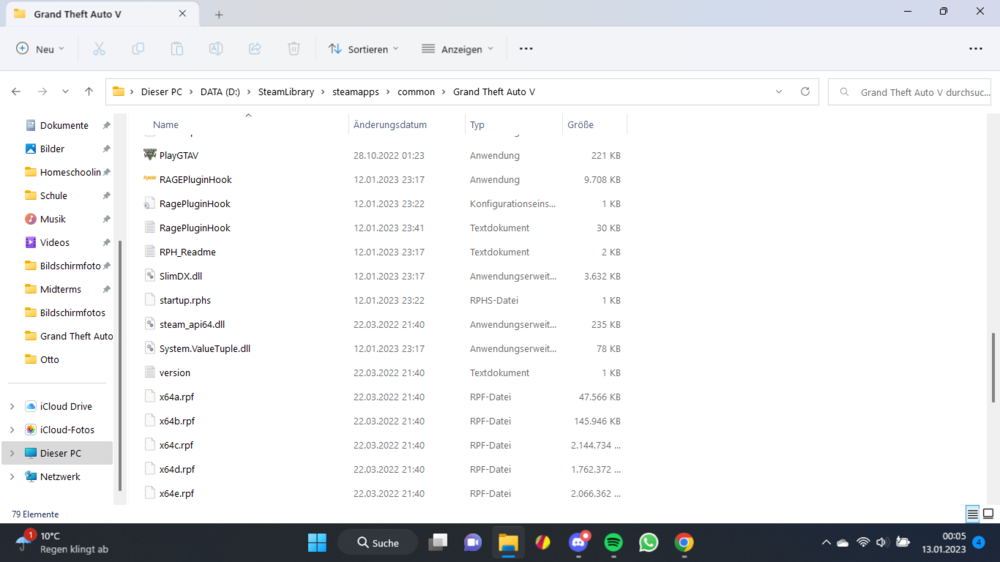
Task: Select the file startup.rphs
Action: pos(185,300)
